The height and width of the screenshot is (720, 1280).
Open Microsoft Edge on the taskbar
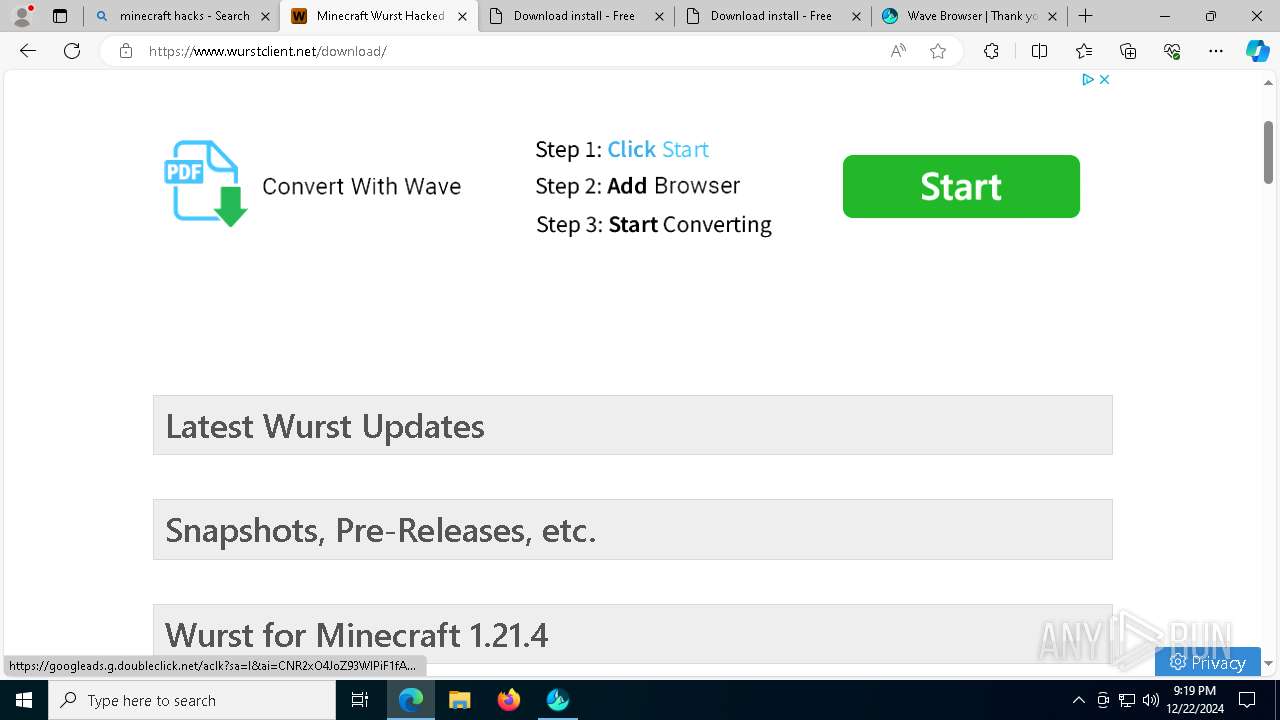(411, 700)
